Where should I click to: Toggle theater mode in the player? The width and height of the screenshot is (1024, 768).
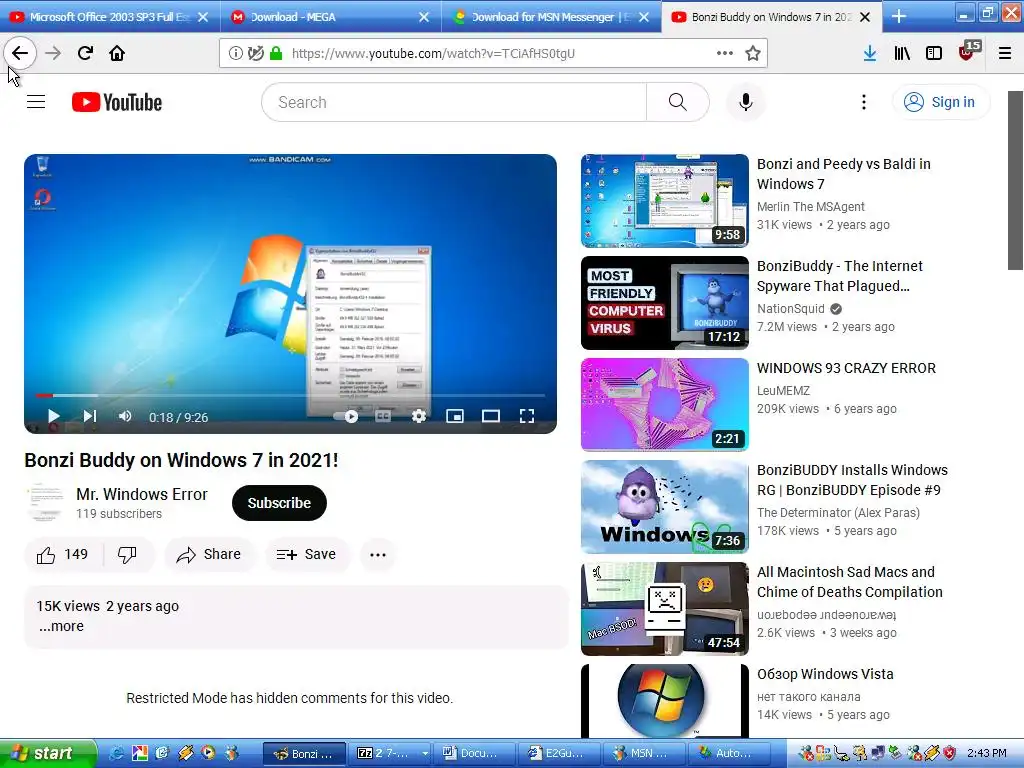click(490, 416)
